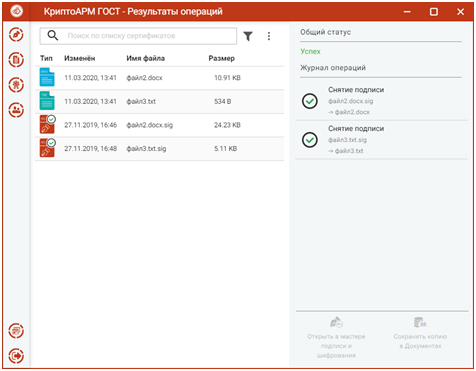Sort by the Тип column header

[46, 58]
